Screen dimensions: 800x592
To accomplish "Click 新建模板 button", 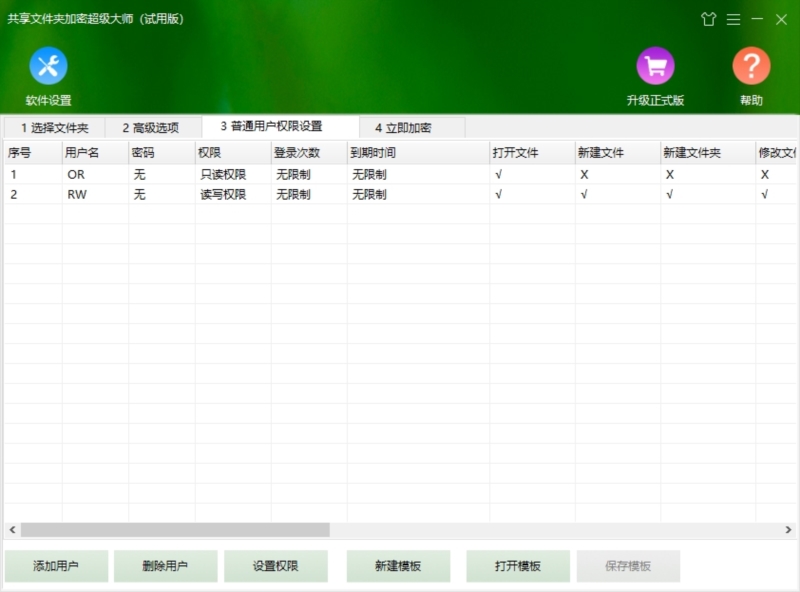I will tap(398, 565).
